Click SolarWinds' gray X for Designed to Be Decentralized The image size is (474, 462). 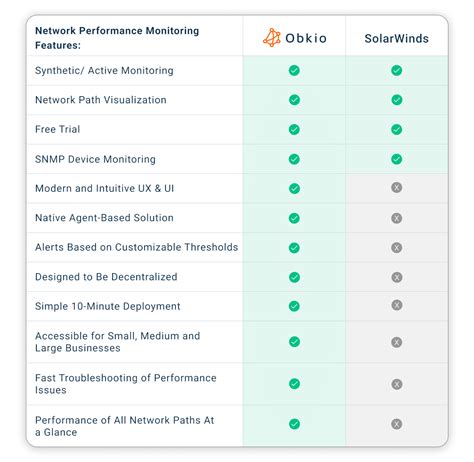coord(397,277)
